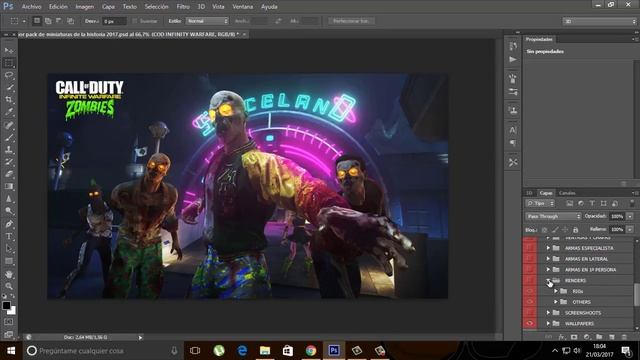Screen dimensions: 640x360
Task: Delete layer with trash icon
Action: (624, 337)
